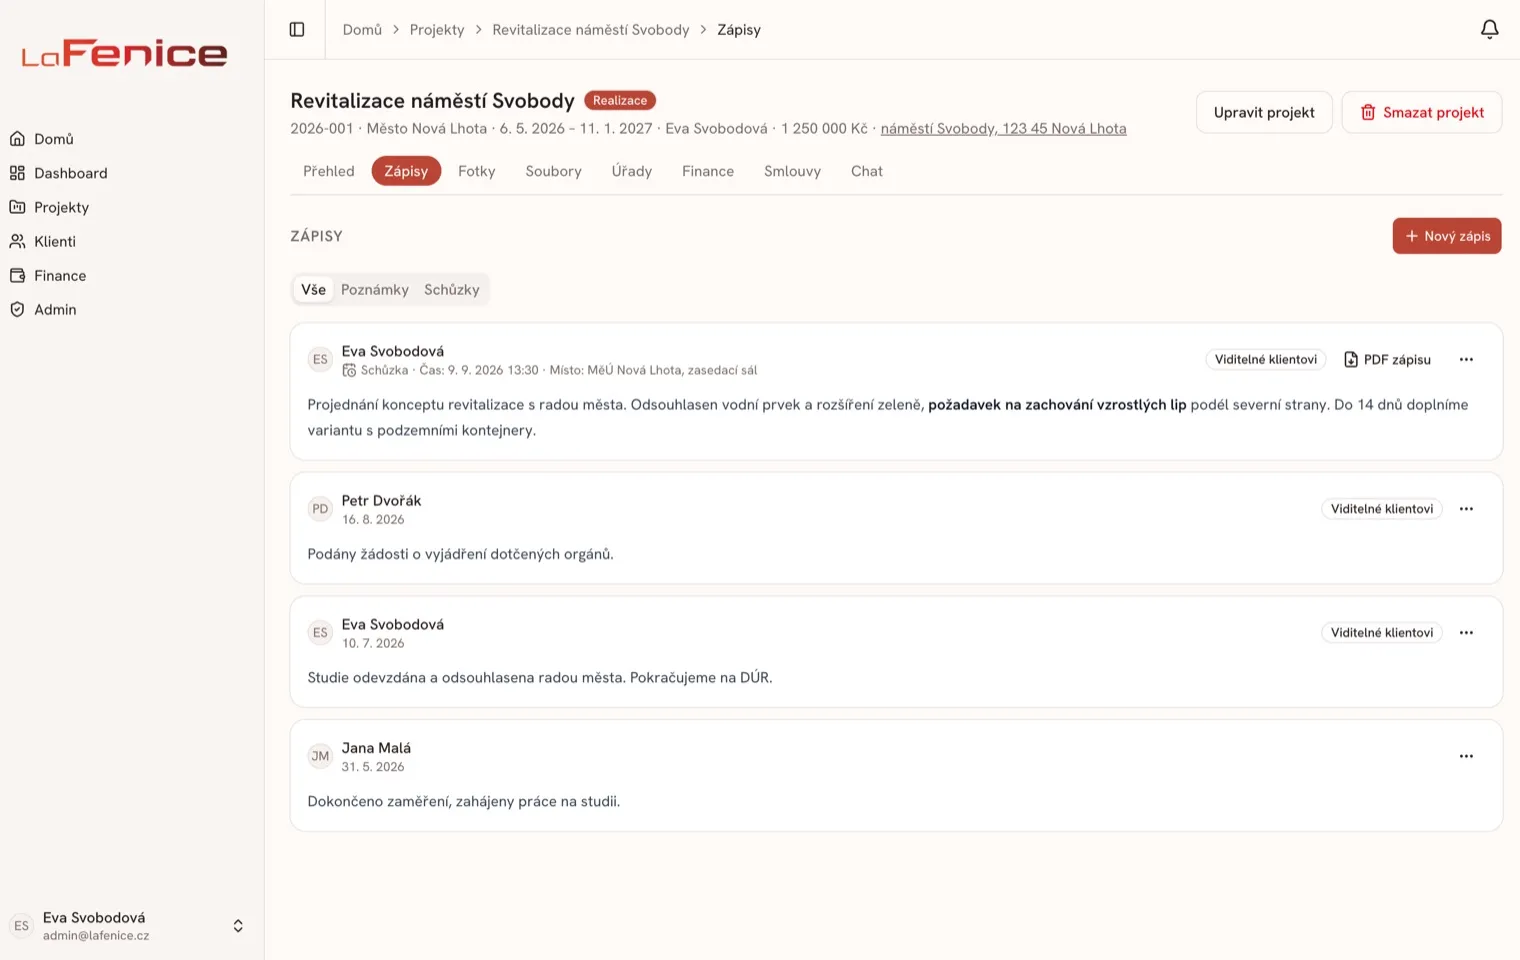
Task: Click Smazat projekt button
Action: pos(1422,112)
